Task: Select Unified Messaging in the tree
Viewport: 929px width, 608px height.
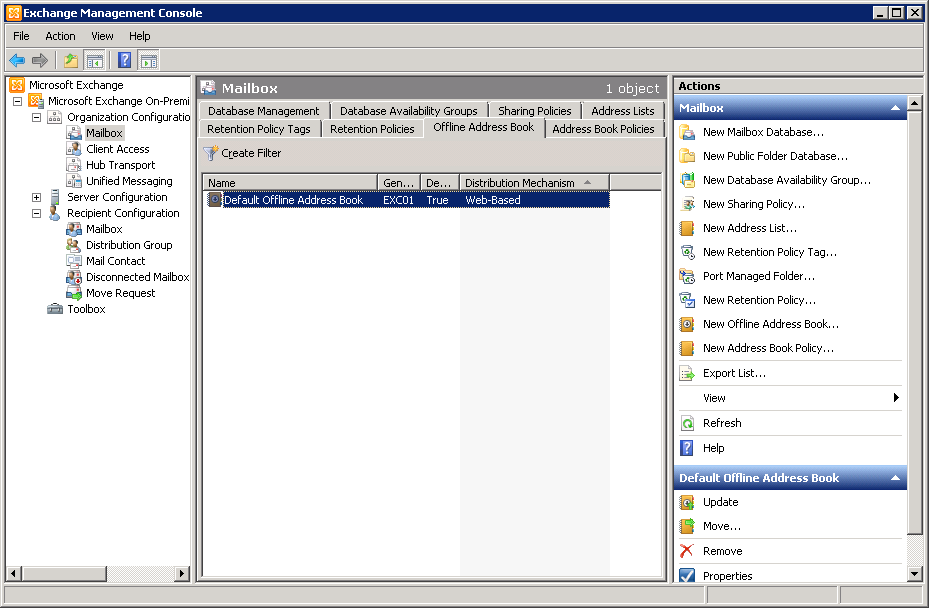Action: point(129,181)
